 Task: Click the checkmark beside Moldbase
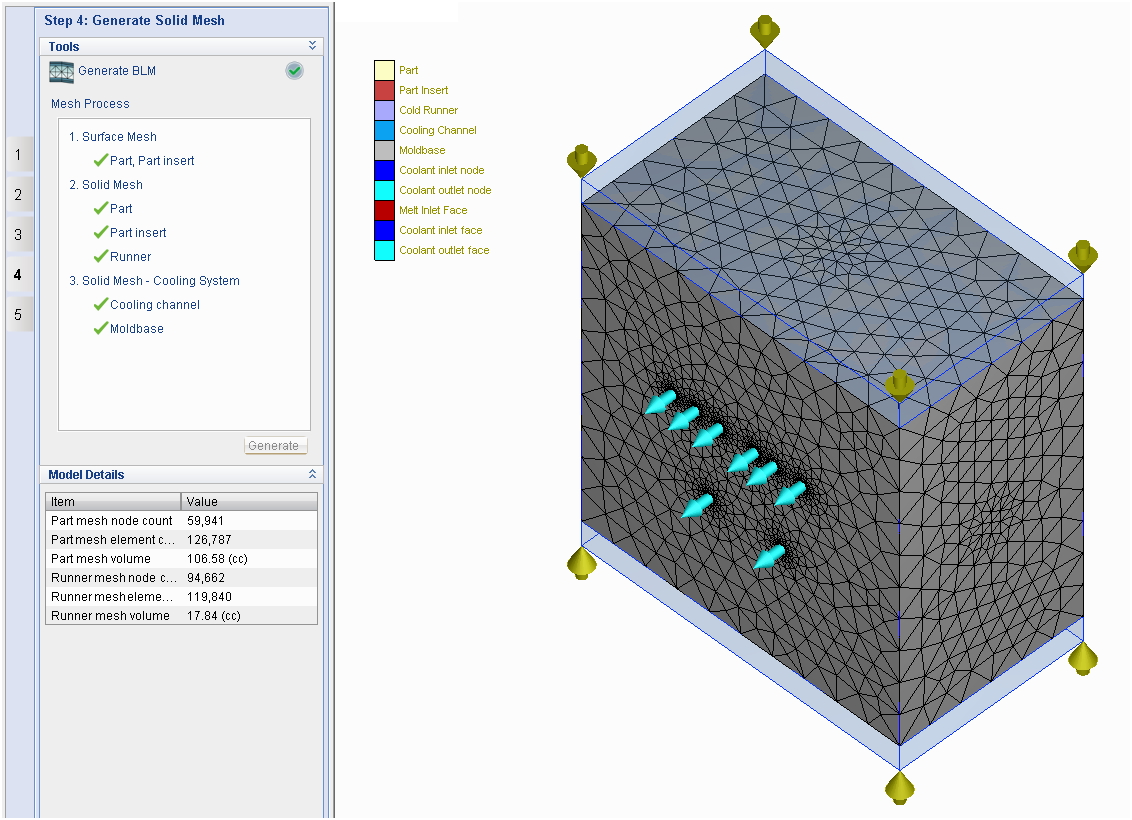click(101, 328)
